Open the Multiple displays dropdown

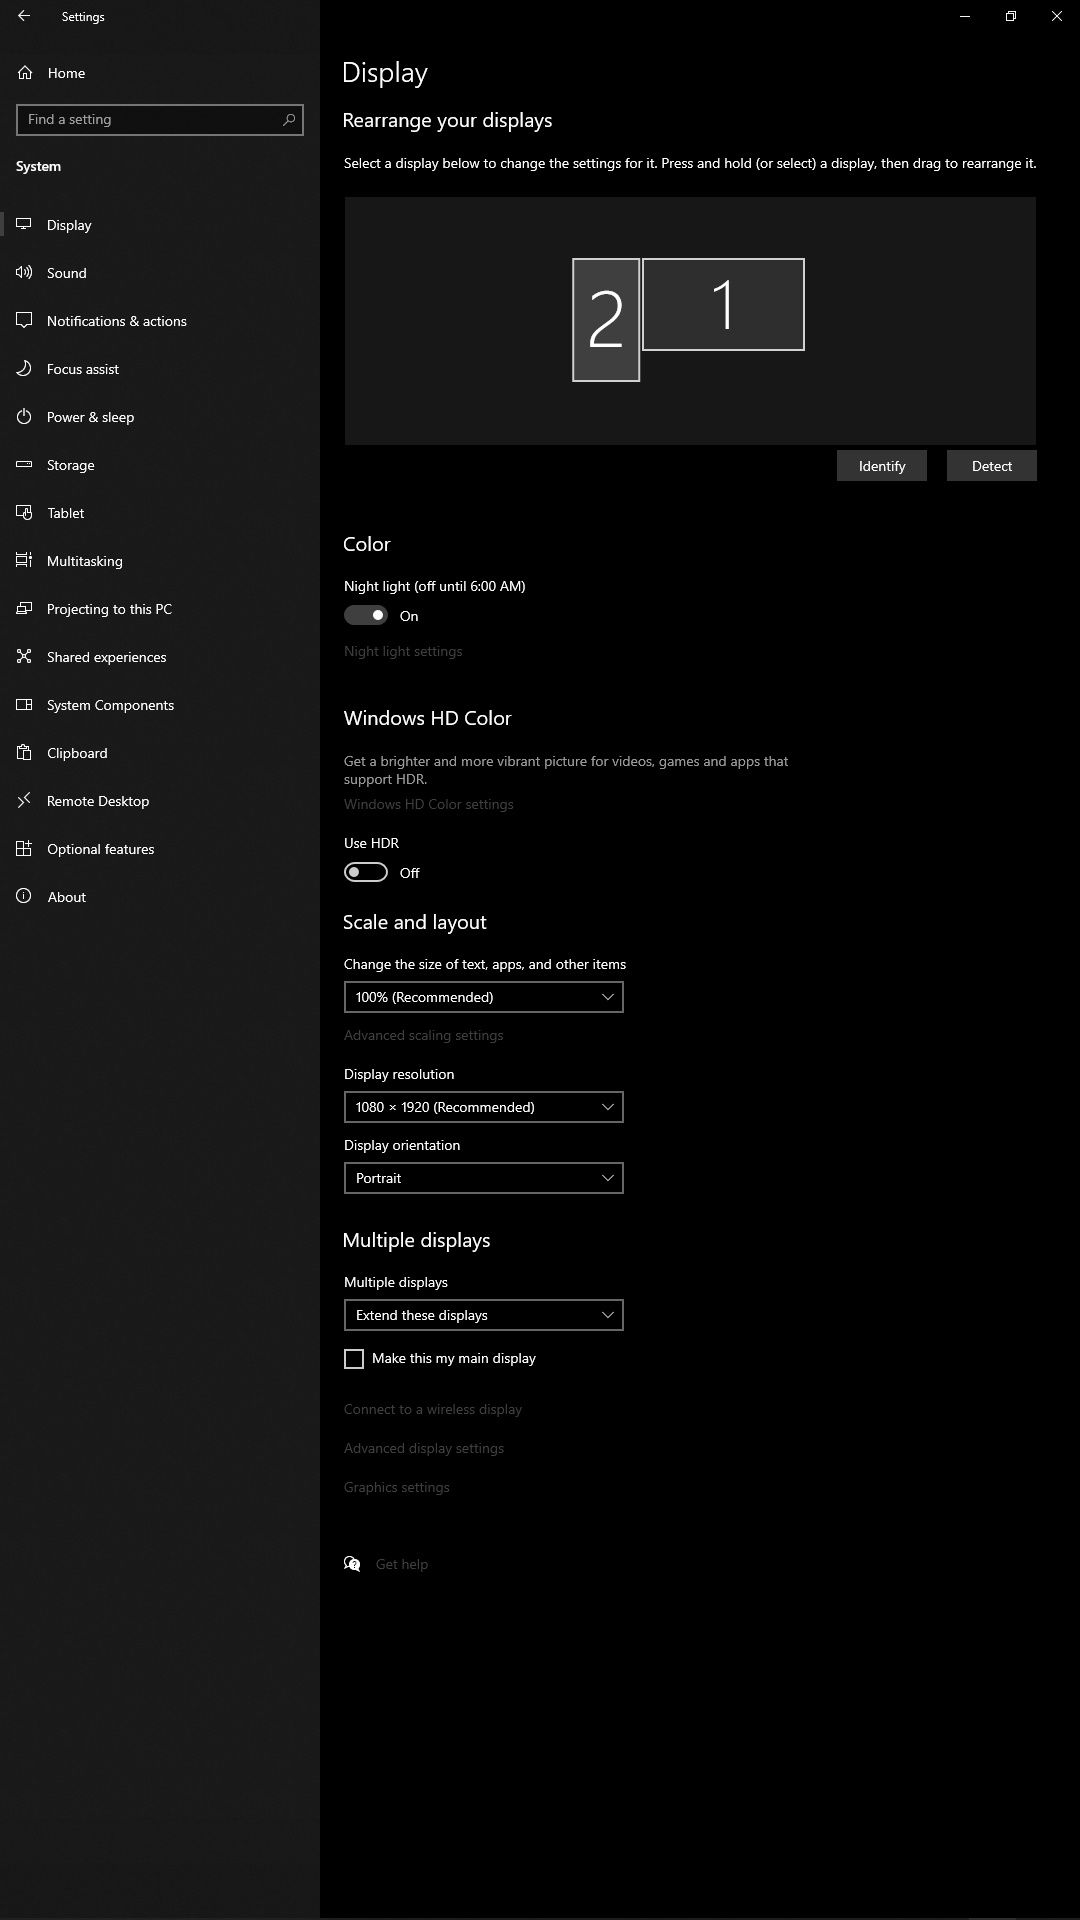pyautogui.click(x=484, y=1315)
